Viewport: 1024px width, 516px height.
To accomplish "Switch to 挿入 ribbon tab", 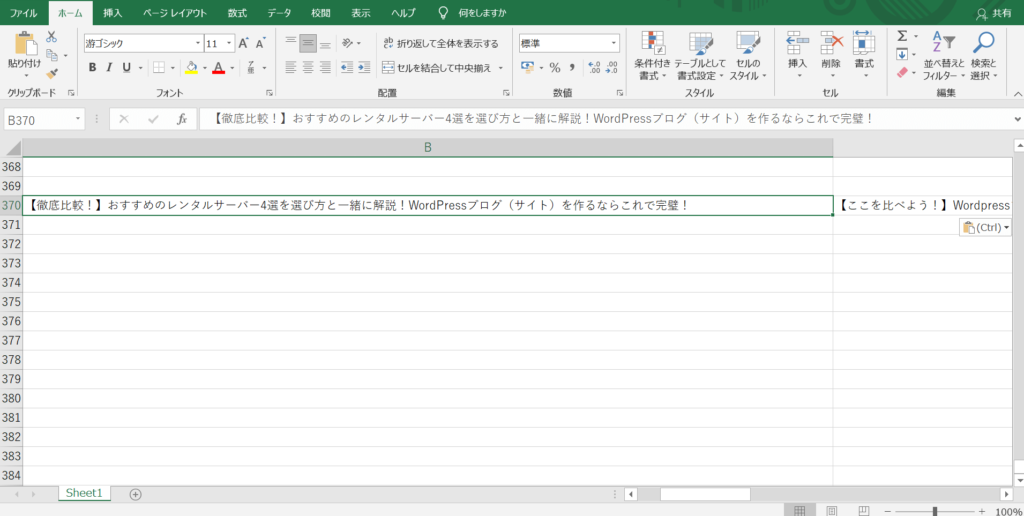I will (112, 13).
